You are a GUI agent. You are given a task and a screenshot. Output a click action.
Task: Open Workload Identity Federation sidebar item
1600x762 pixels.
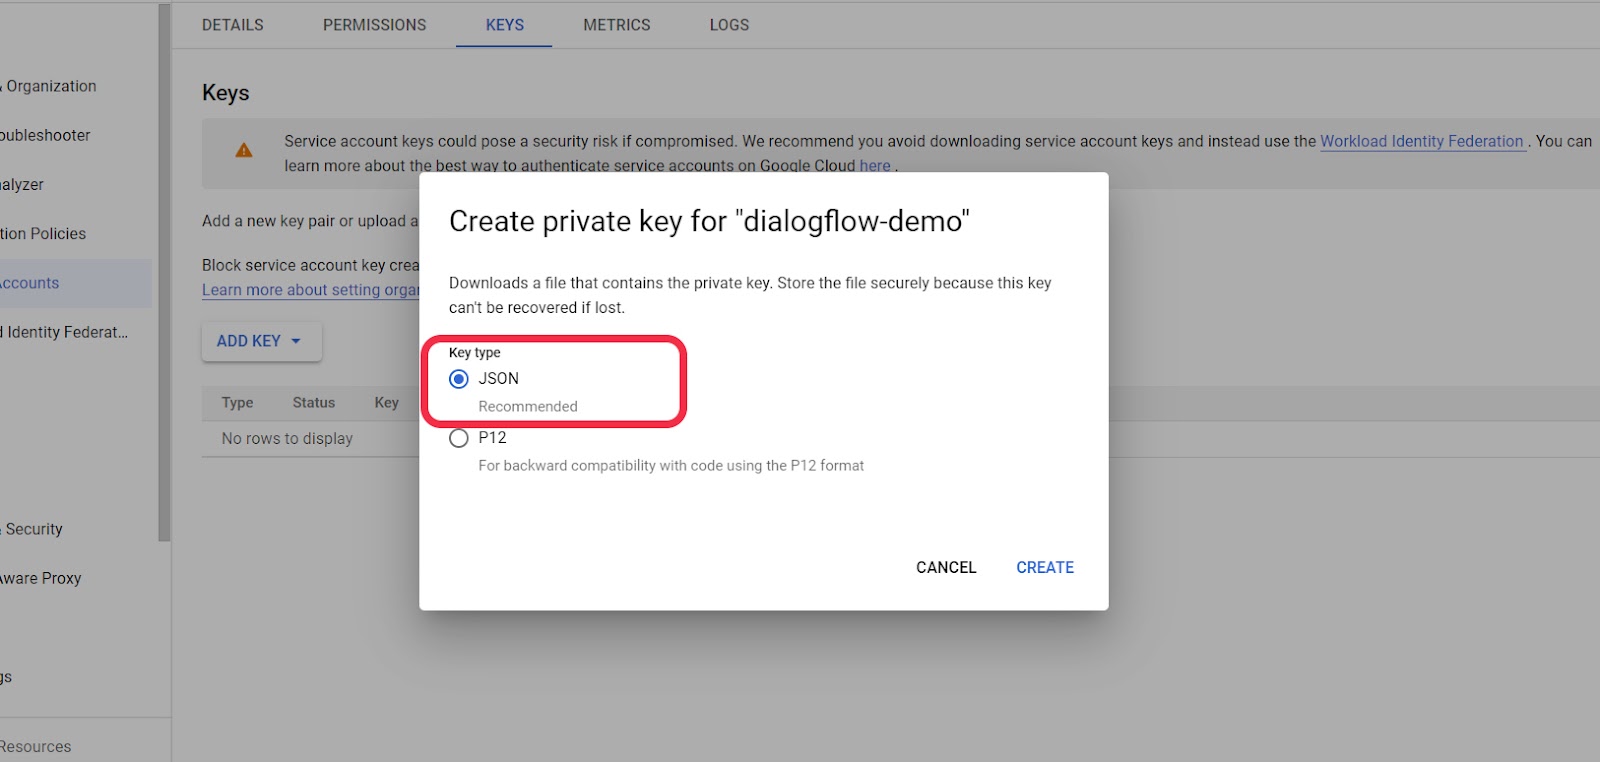(64, 332)
